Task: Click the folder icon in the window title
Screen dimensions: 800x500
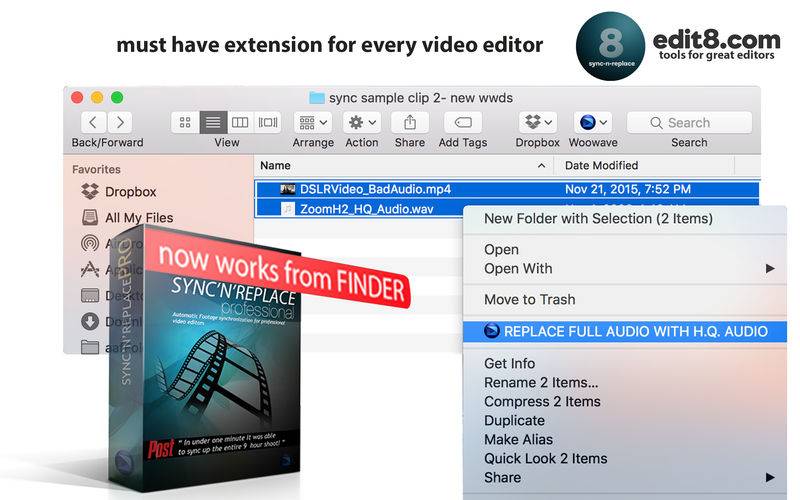Action: 317,97
